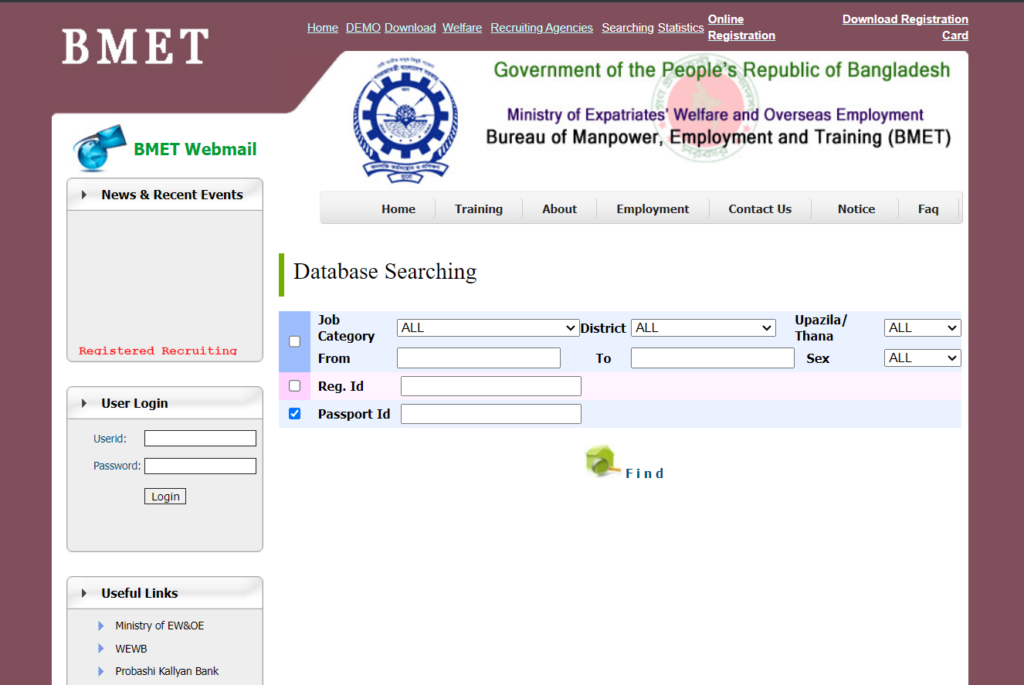Click the Ministry of EW&OE link

coord(159,626)
